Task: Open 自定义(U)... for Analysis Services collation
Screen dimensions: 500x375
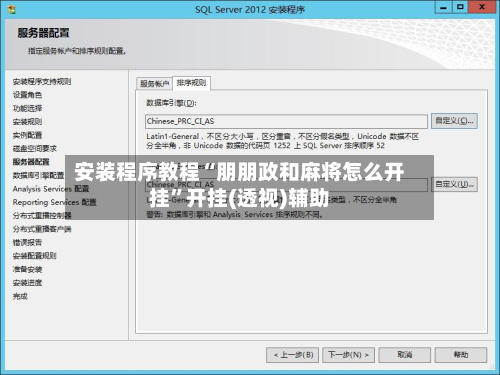Action: [454, 184]
